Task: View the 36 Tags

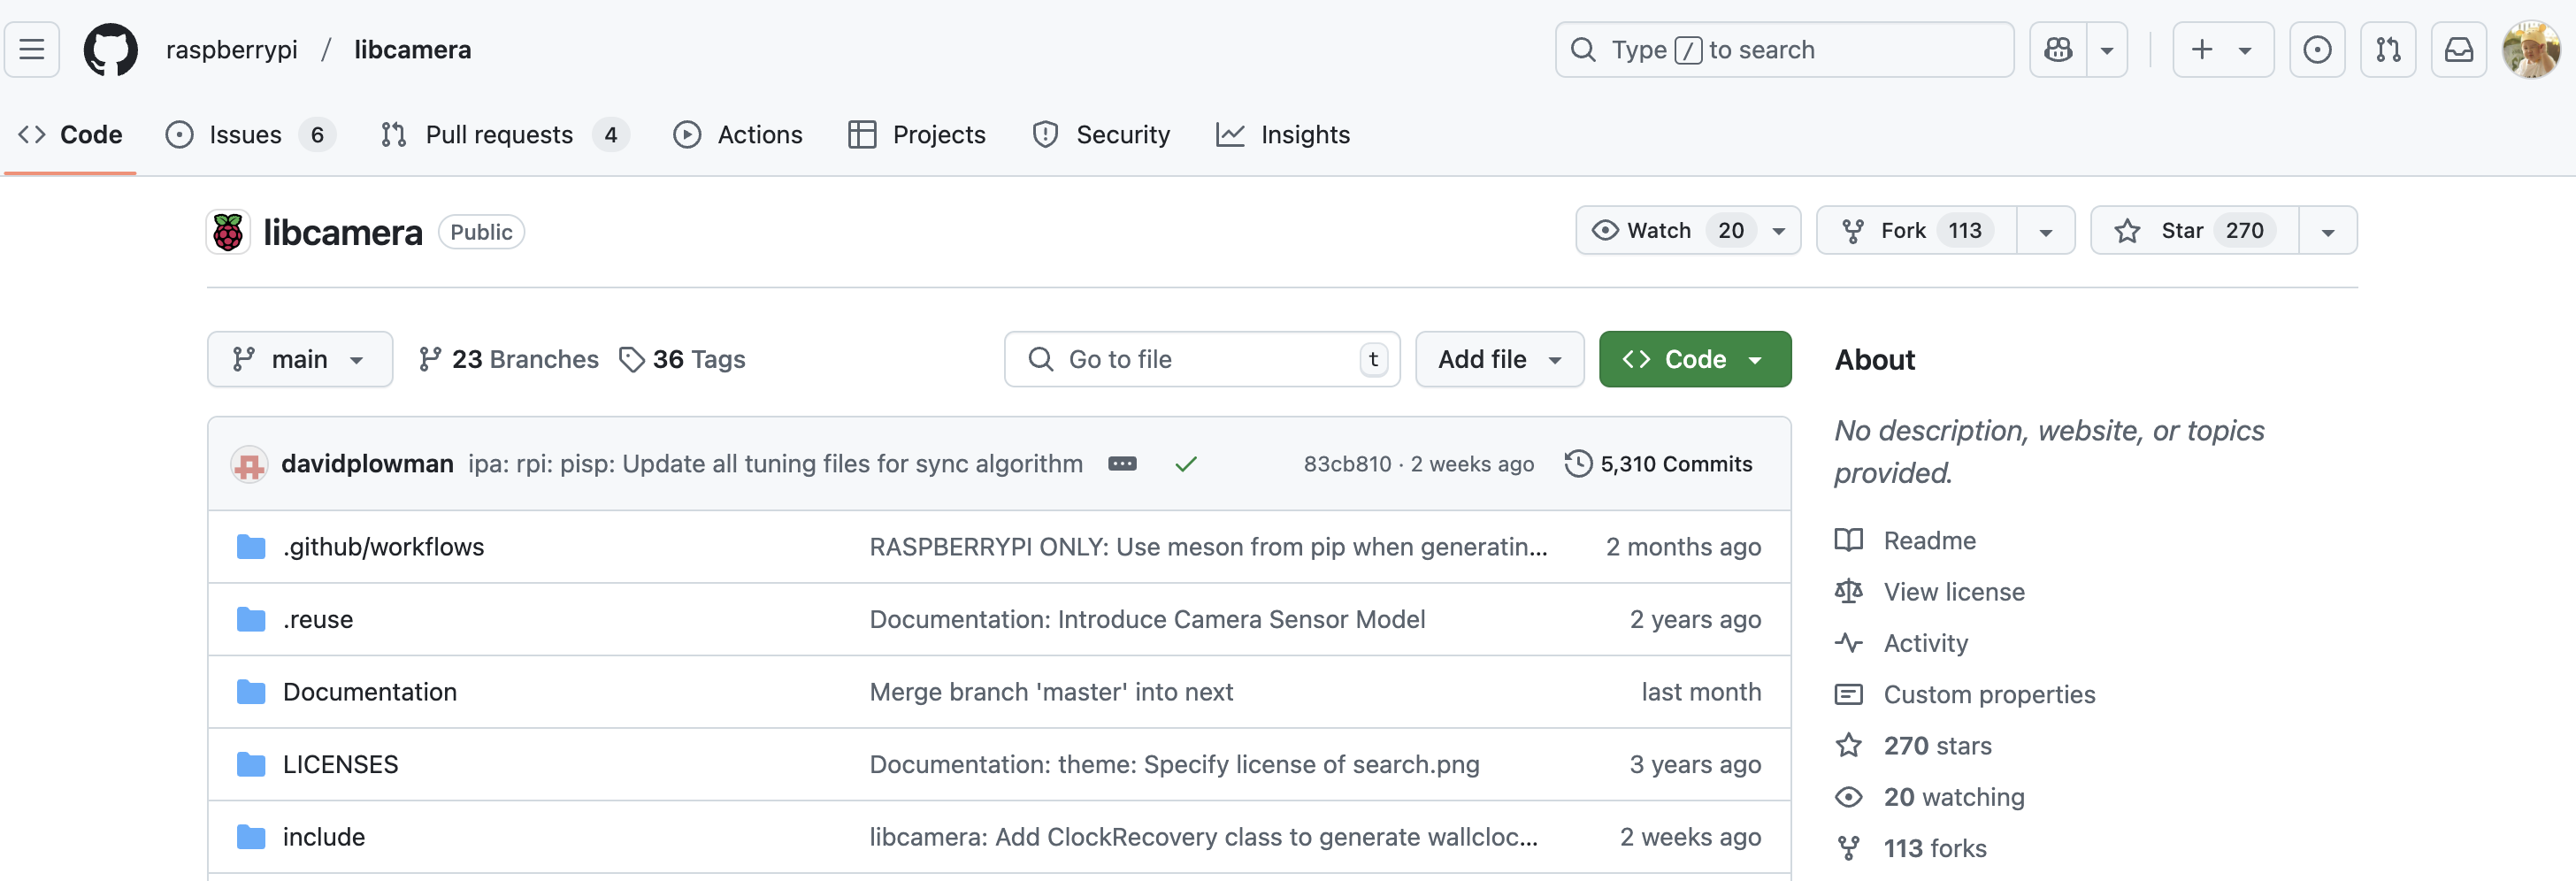Action: point(682,359)
